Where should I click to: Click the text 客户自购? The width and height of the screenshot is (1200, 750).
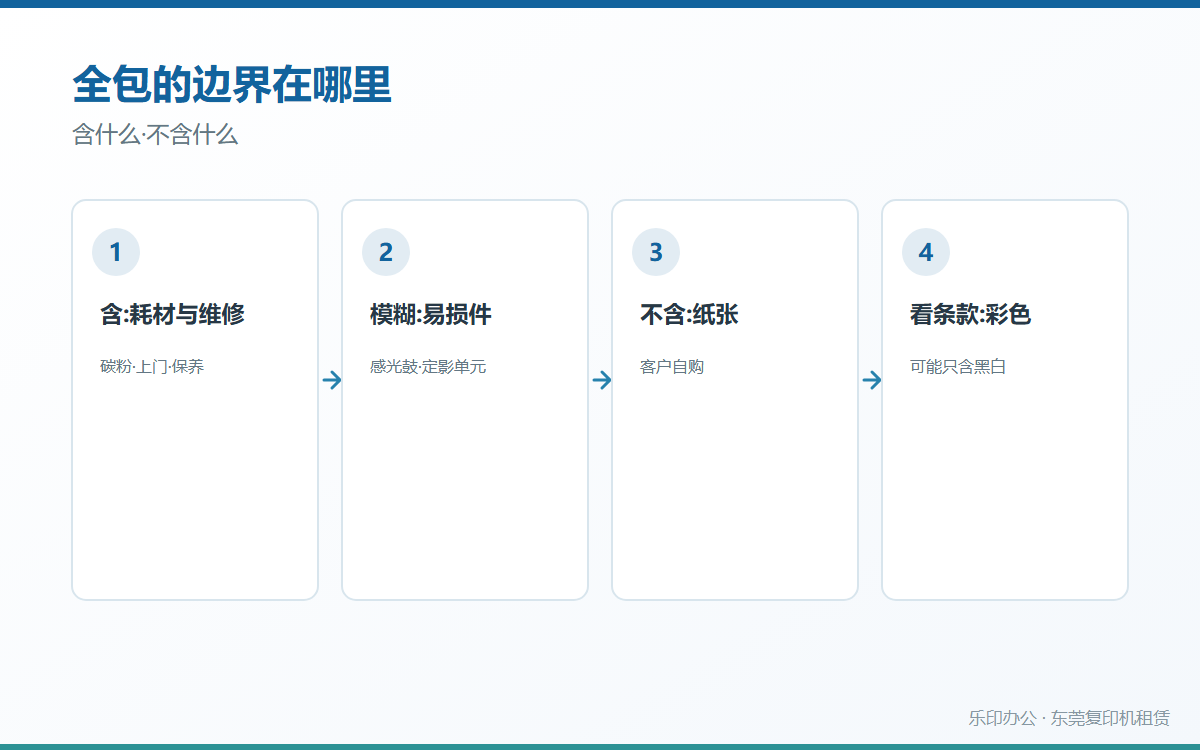672,367
